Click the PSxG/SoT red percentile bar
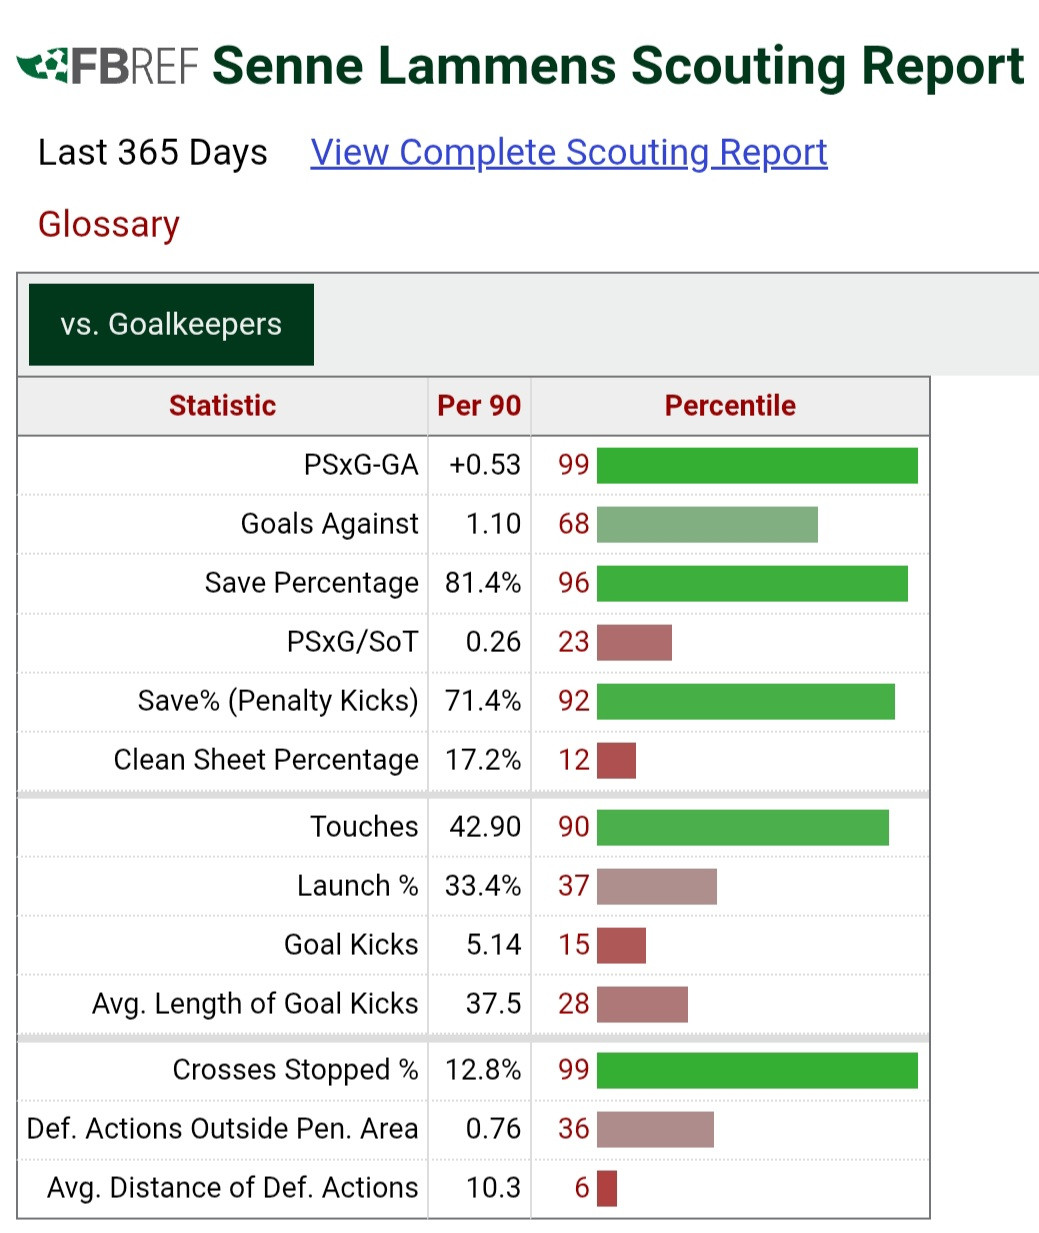The width and height of the screenshot is (1039, 1233). 634,643
